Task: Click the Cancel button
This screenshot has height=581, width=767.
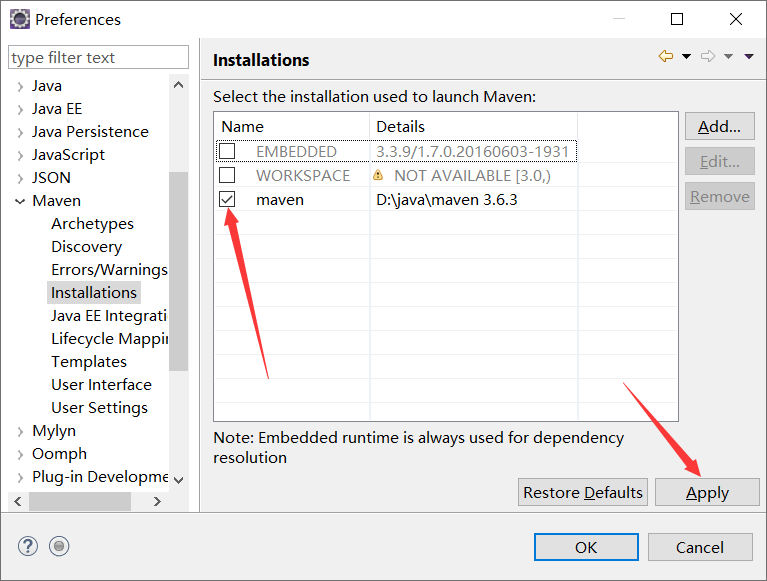Action: (x=700, y=547)
